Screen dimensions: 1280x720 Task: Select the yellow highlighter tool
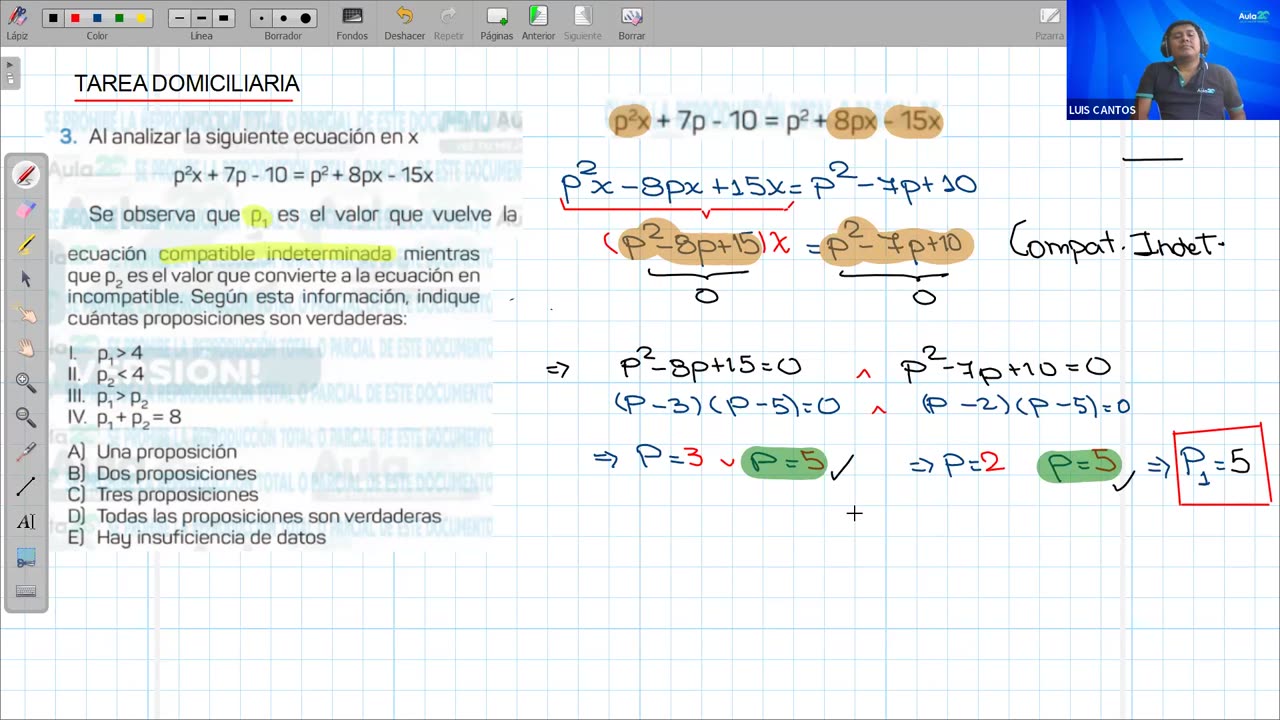click(x=26, y=244)
